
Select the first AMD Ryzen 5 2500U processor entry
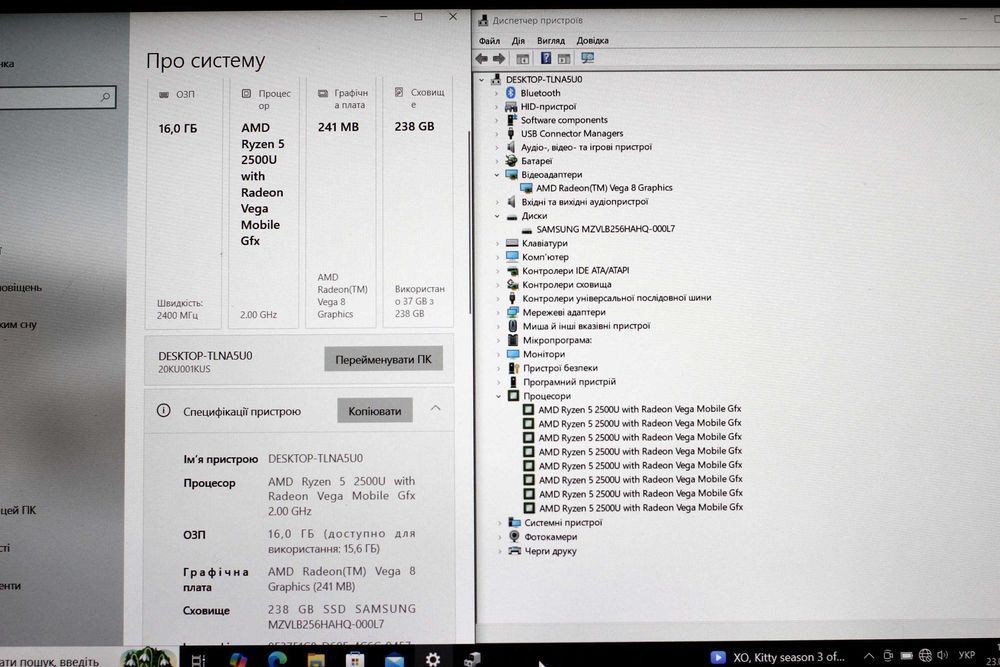pos(640,409)
